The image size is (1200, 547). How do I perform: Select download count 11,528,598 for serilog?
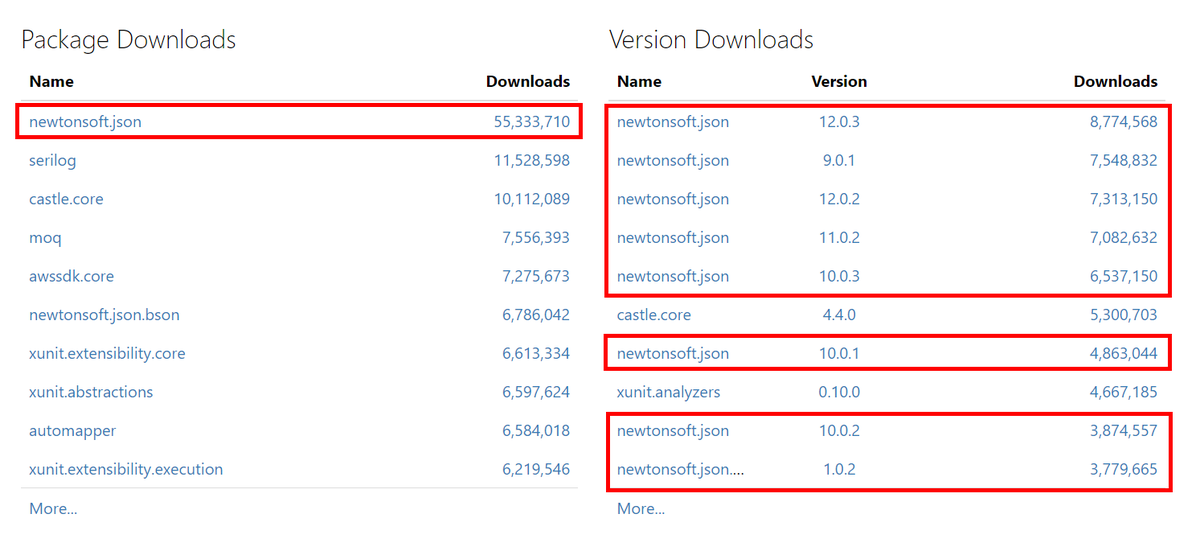[x=532, y=160]
